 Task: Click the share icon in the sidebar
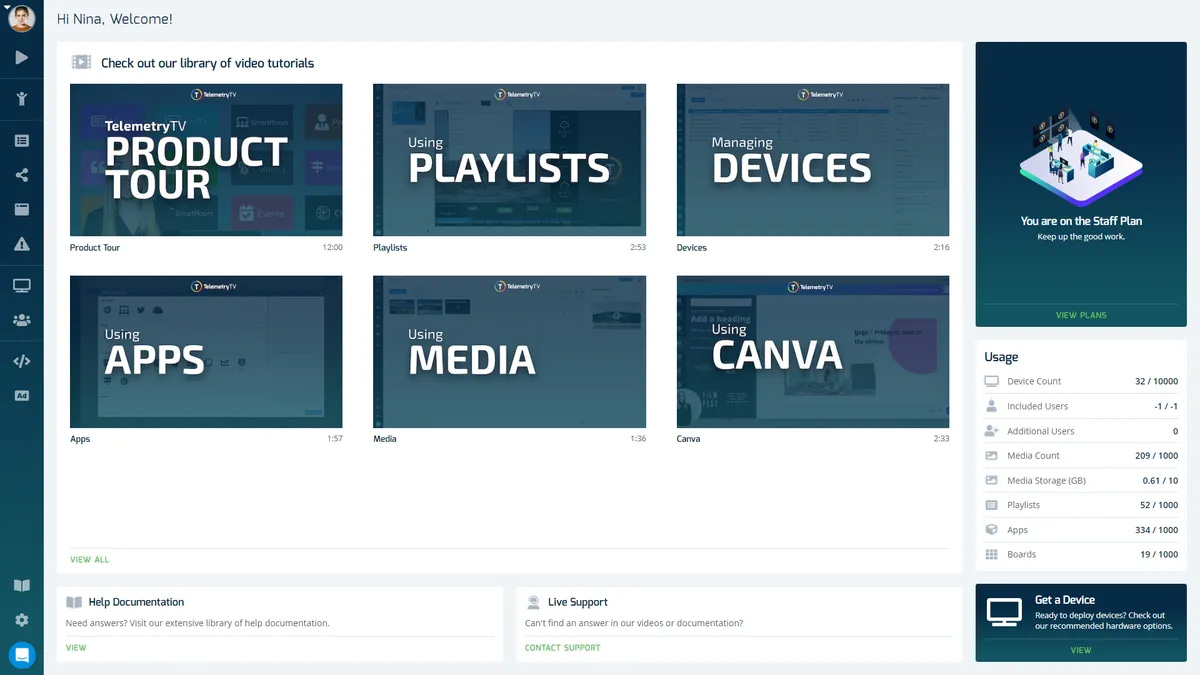22,175
